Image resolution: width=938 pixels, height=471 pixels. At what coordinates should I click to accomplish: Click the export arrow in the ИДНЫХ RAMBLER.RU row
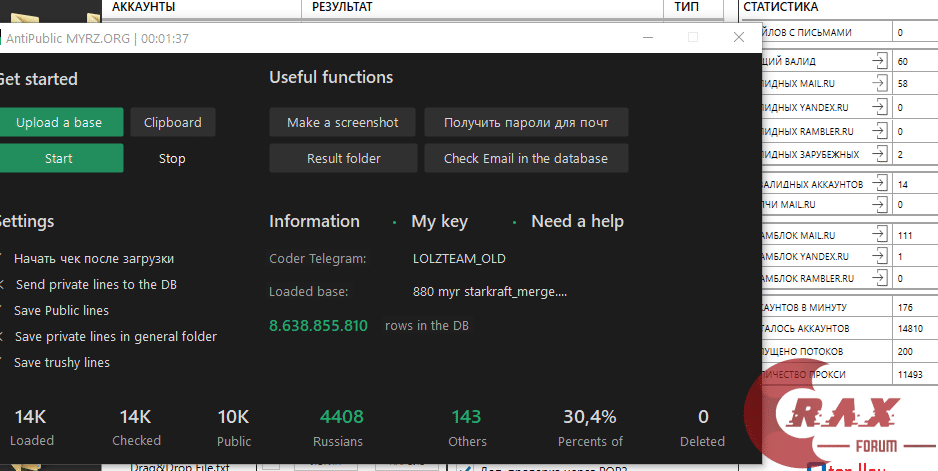coord(878,131)
